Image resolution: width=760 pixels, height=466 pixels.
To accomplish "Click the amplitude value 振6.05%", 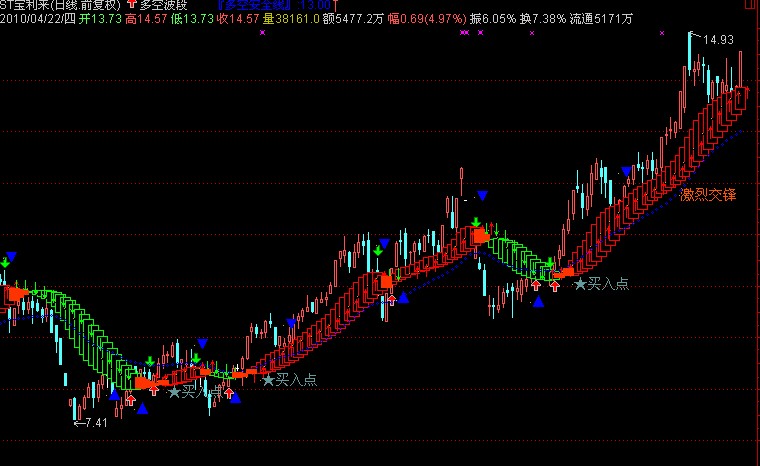I will [x=493, y=19].
